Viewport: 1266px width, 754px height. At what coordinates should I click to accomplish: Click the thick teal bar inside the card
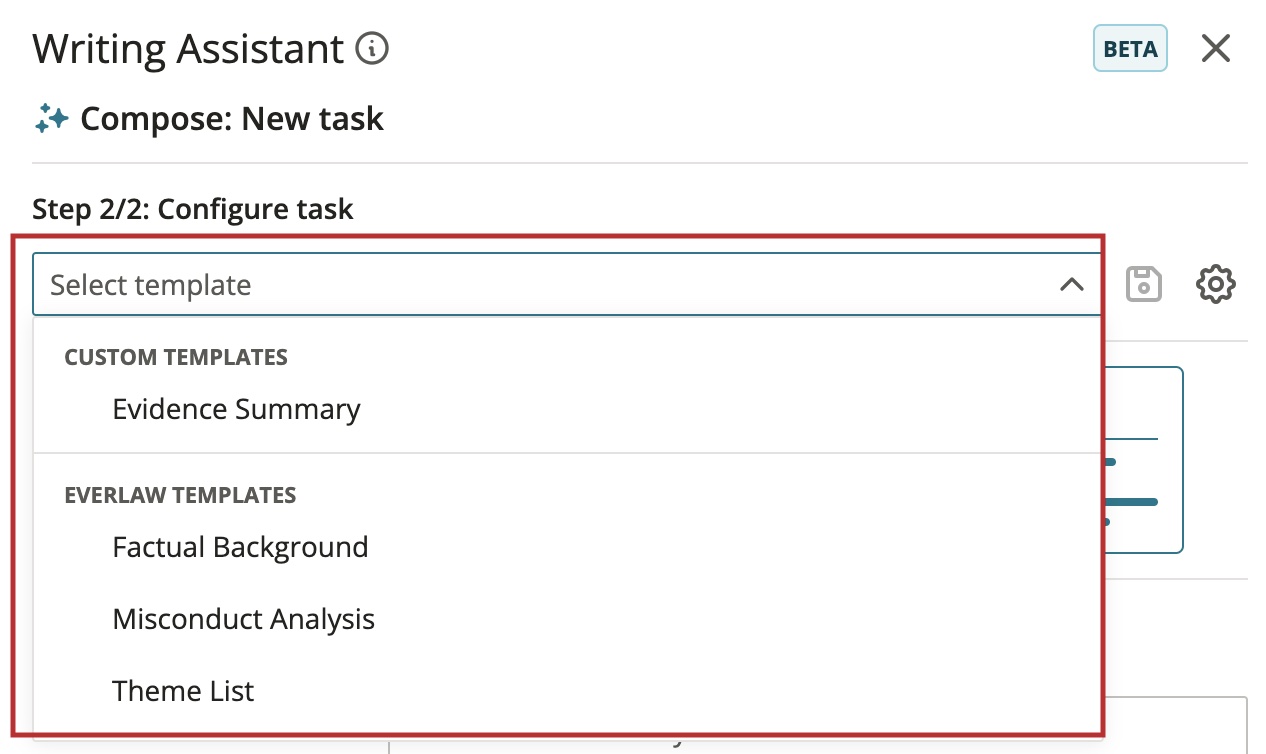tap(1131, 501)
